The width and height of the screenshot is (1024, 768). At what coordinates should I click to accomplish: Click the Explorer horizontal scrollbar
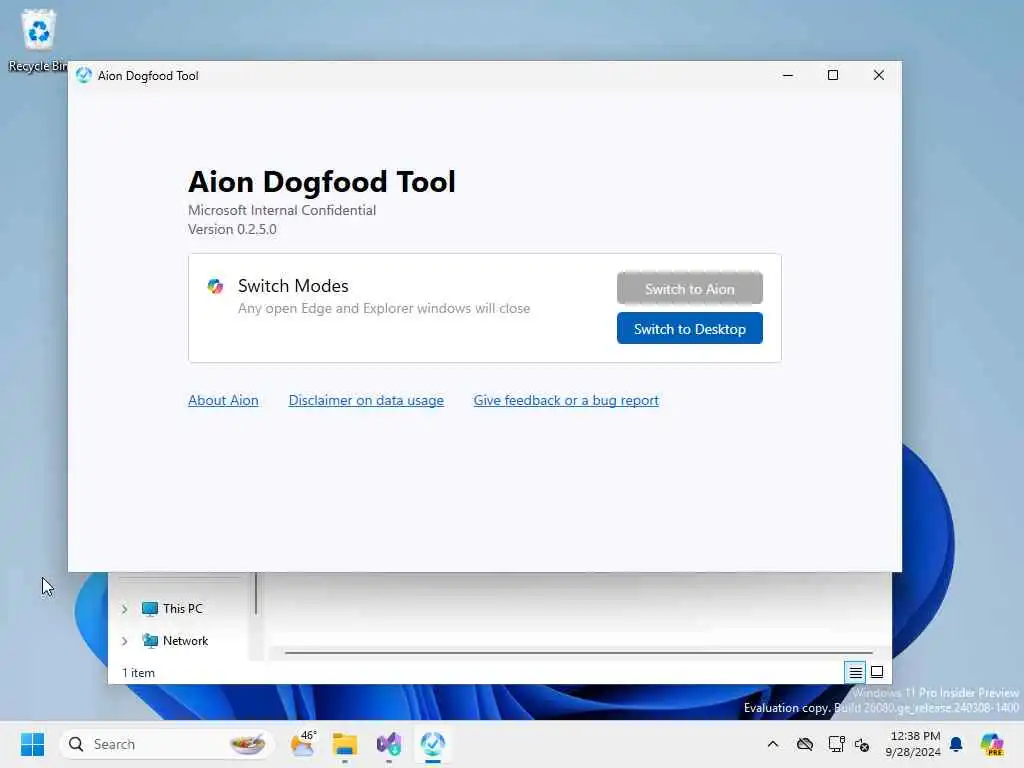[579, 652]
